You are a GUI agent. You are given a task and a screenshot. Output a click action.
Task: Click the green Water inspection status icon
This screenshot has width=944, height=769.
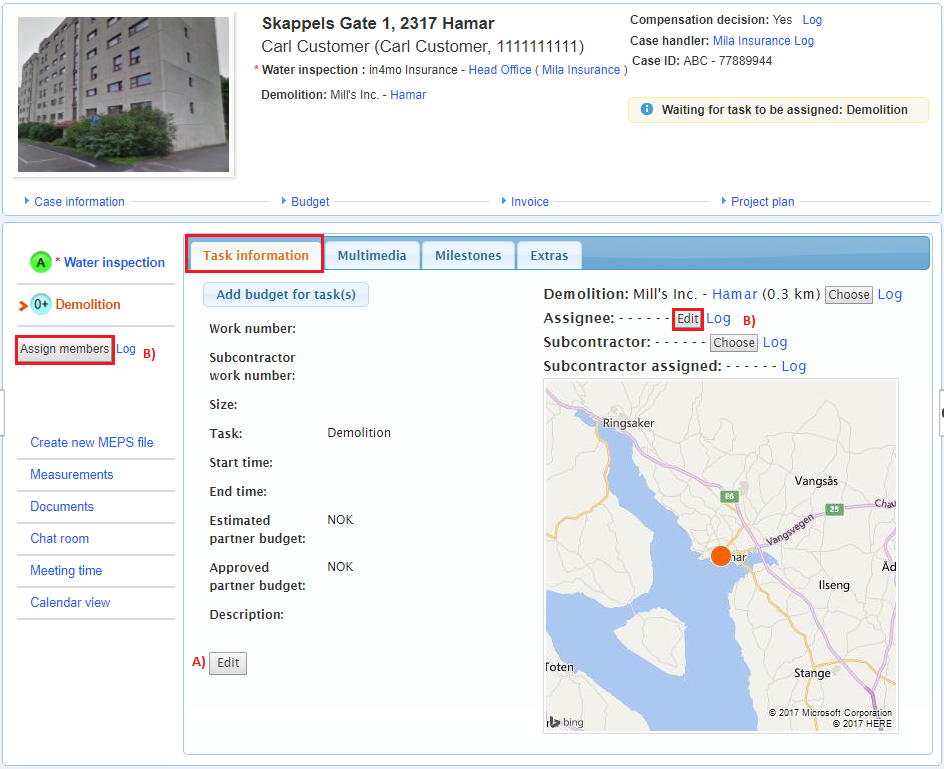(x=40, y=263)
